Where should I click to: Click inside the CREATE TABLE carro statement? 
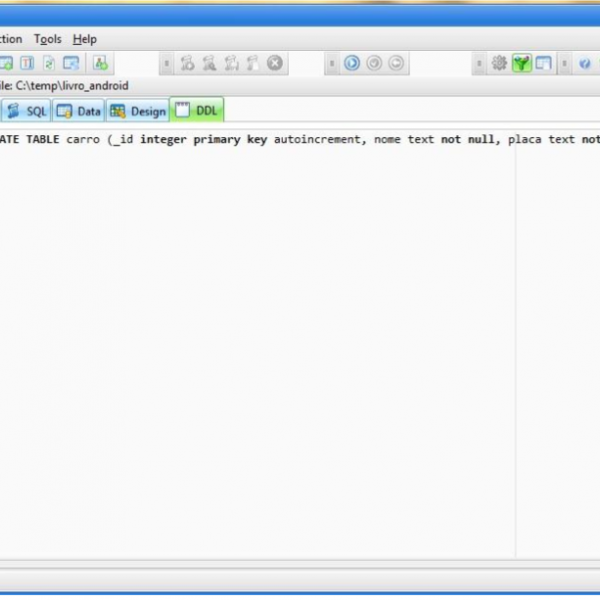pos(300,140)
